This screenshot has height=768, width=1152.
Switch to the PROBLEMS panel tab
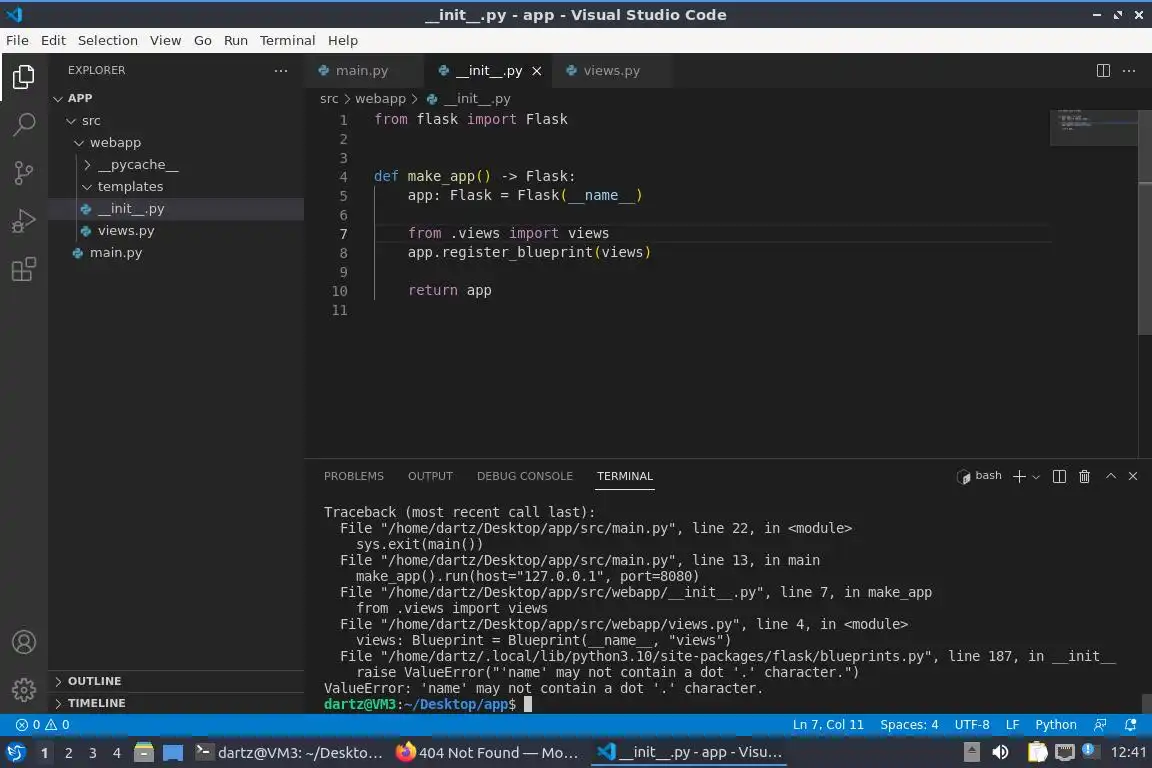353,476
